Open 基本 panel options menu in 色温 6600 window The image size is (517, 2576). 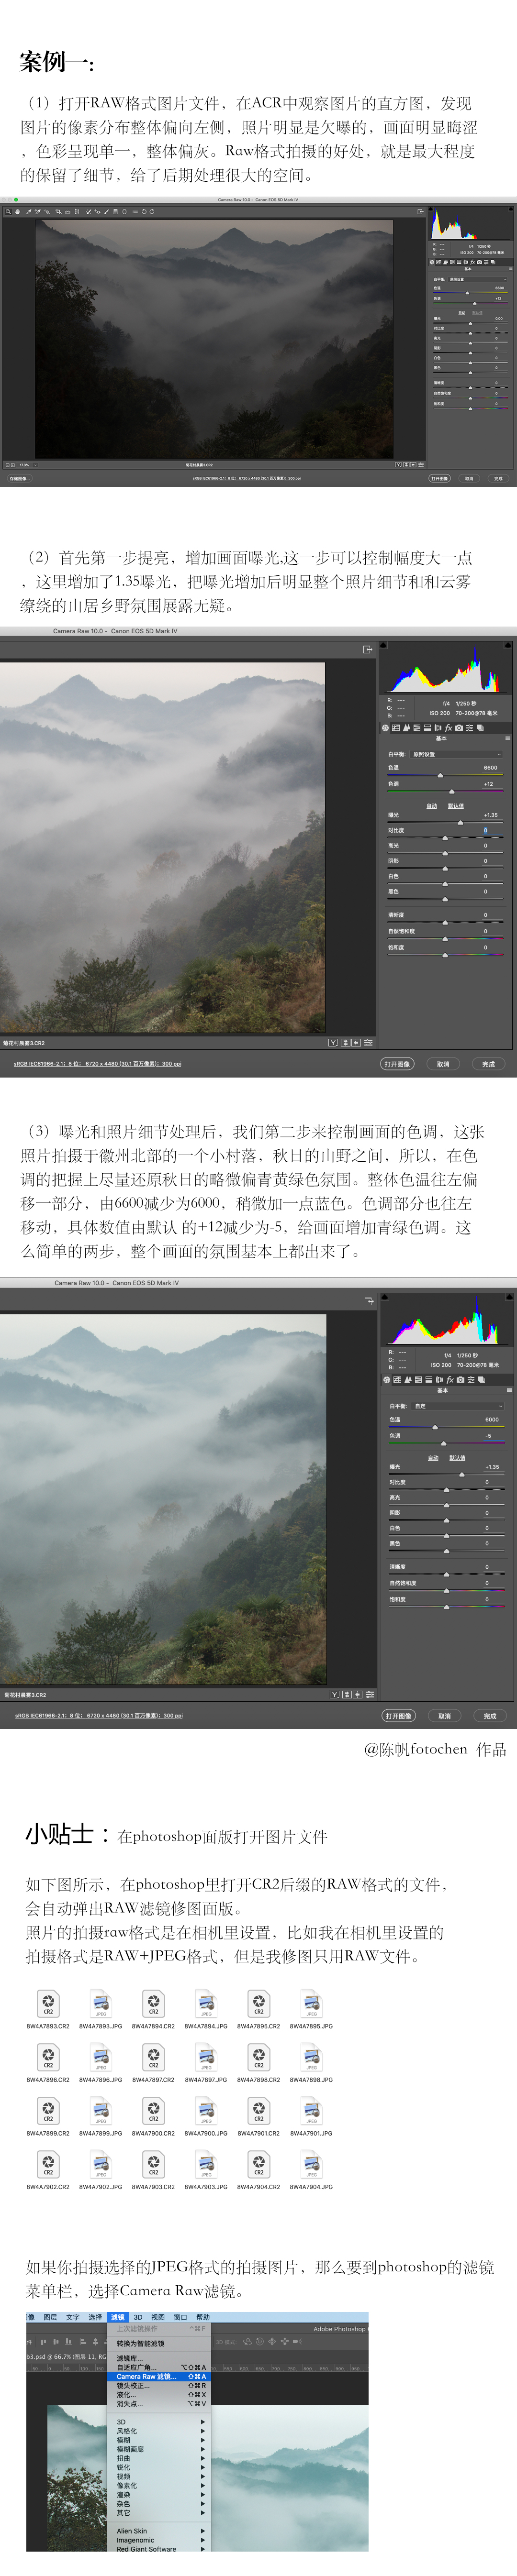coord(507,739)
